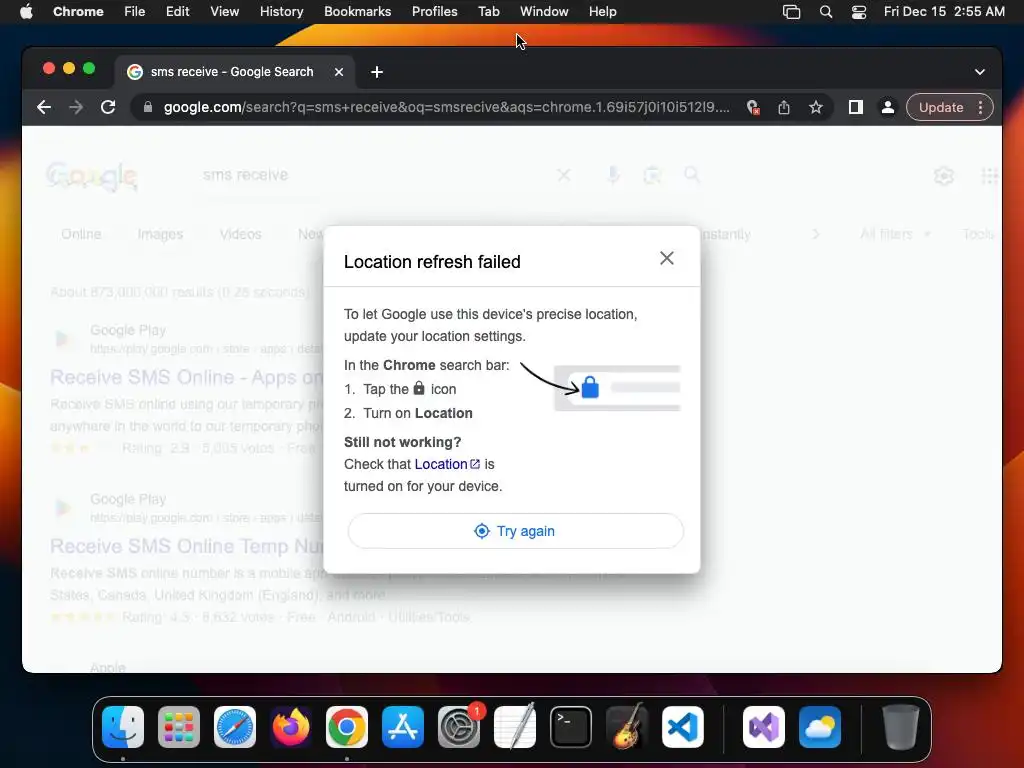
Task: Click the Try again button
Action: [x=515, y=531]
